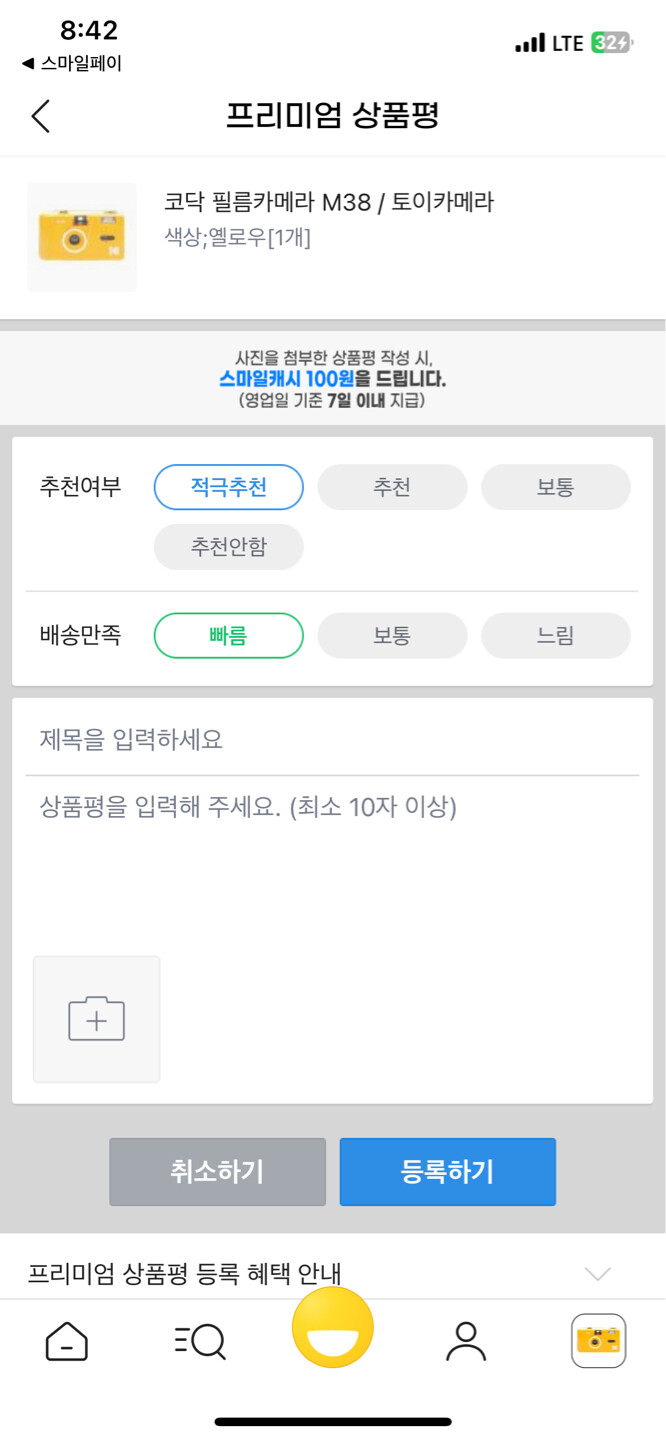666x1440 pixels.
Task: Open the Home icon in bottom navigation
Action: 66,1342
